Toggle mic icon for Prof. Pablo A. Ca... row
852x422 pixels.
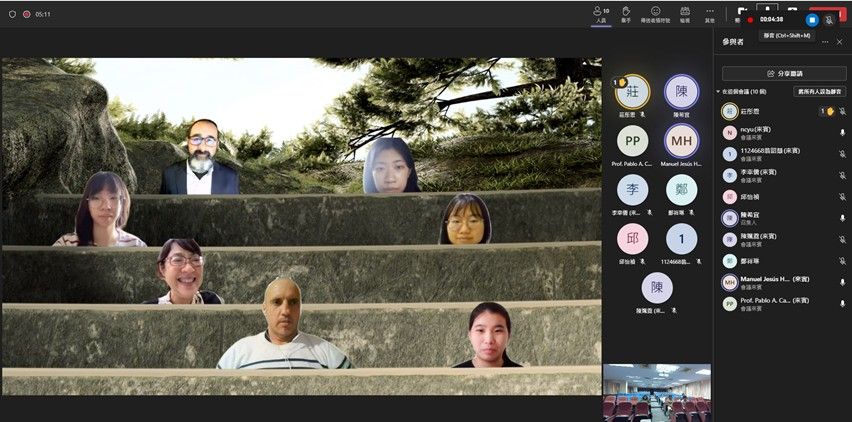(842, 303)
